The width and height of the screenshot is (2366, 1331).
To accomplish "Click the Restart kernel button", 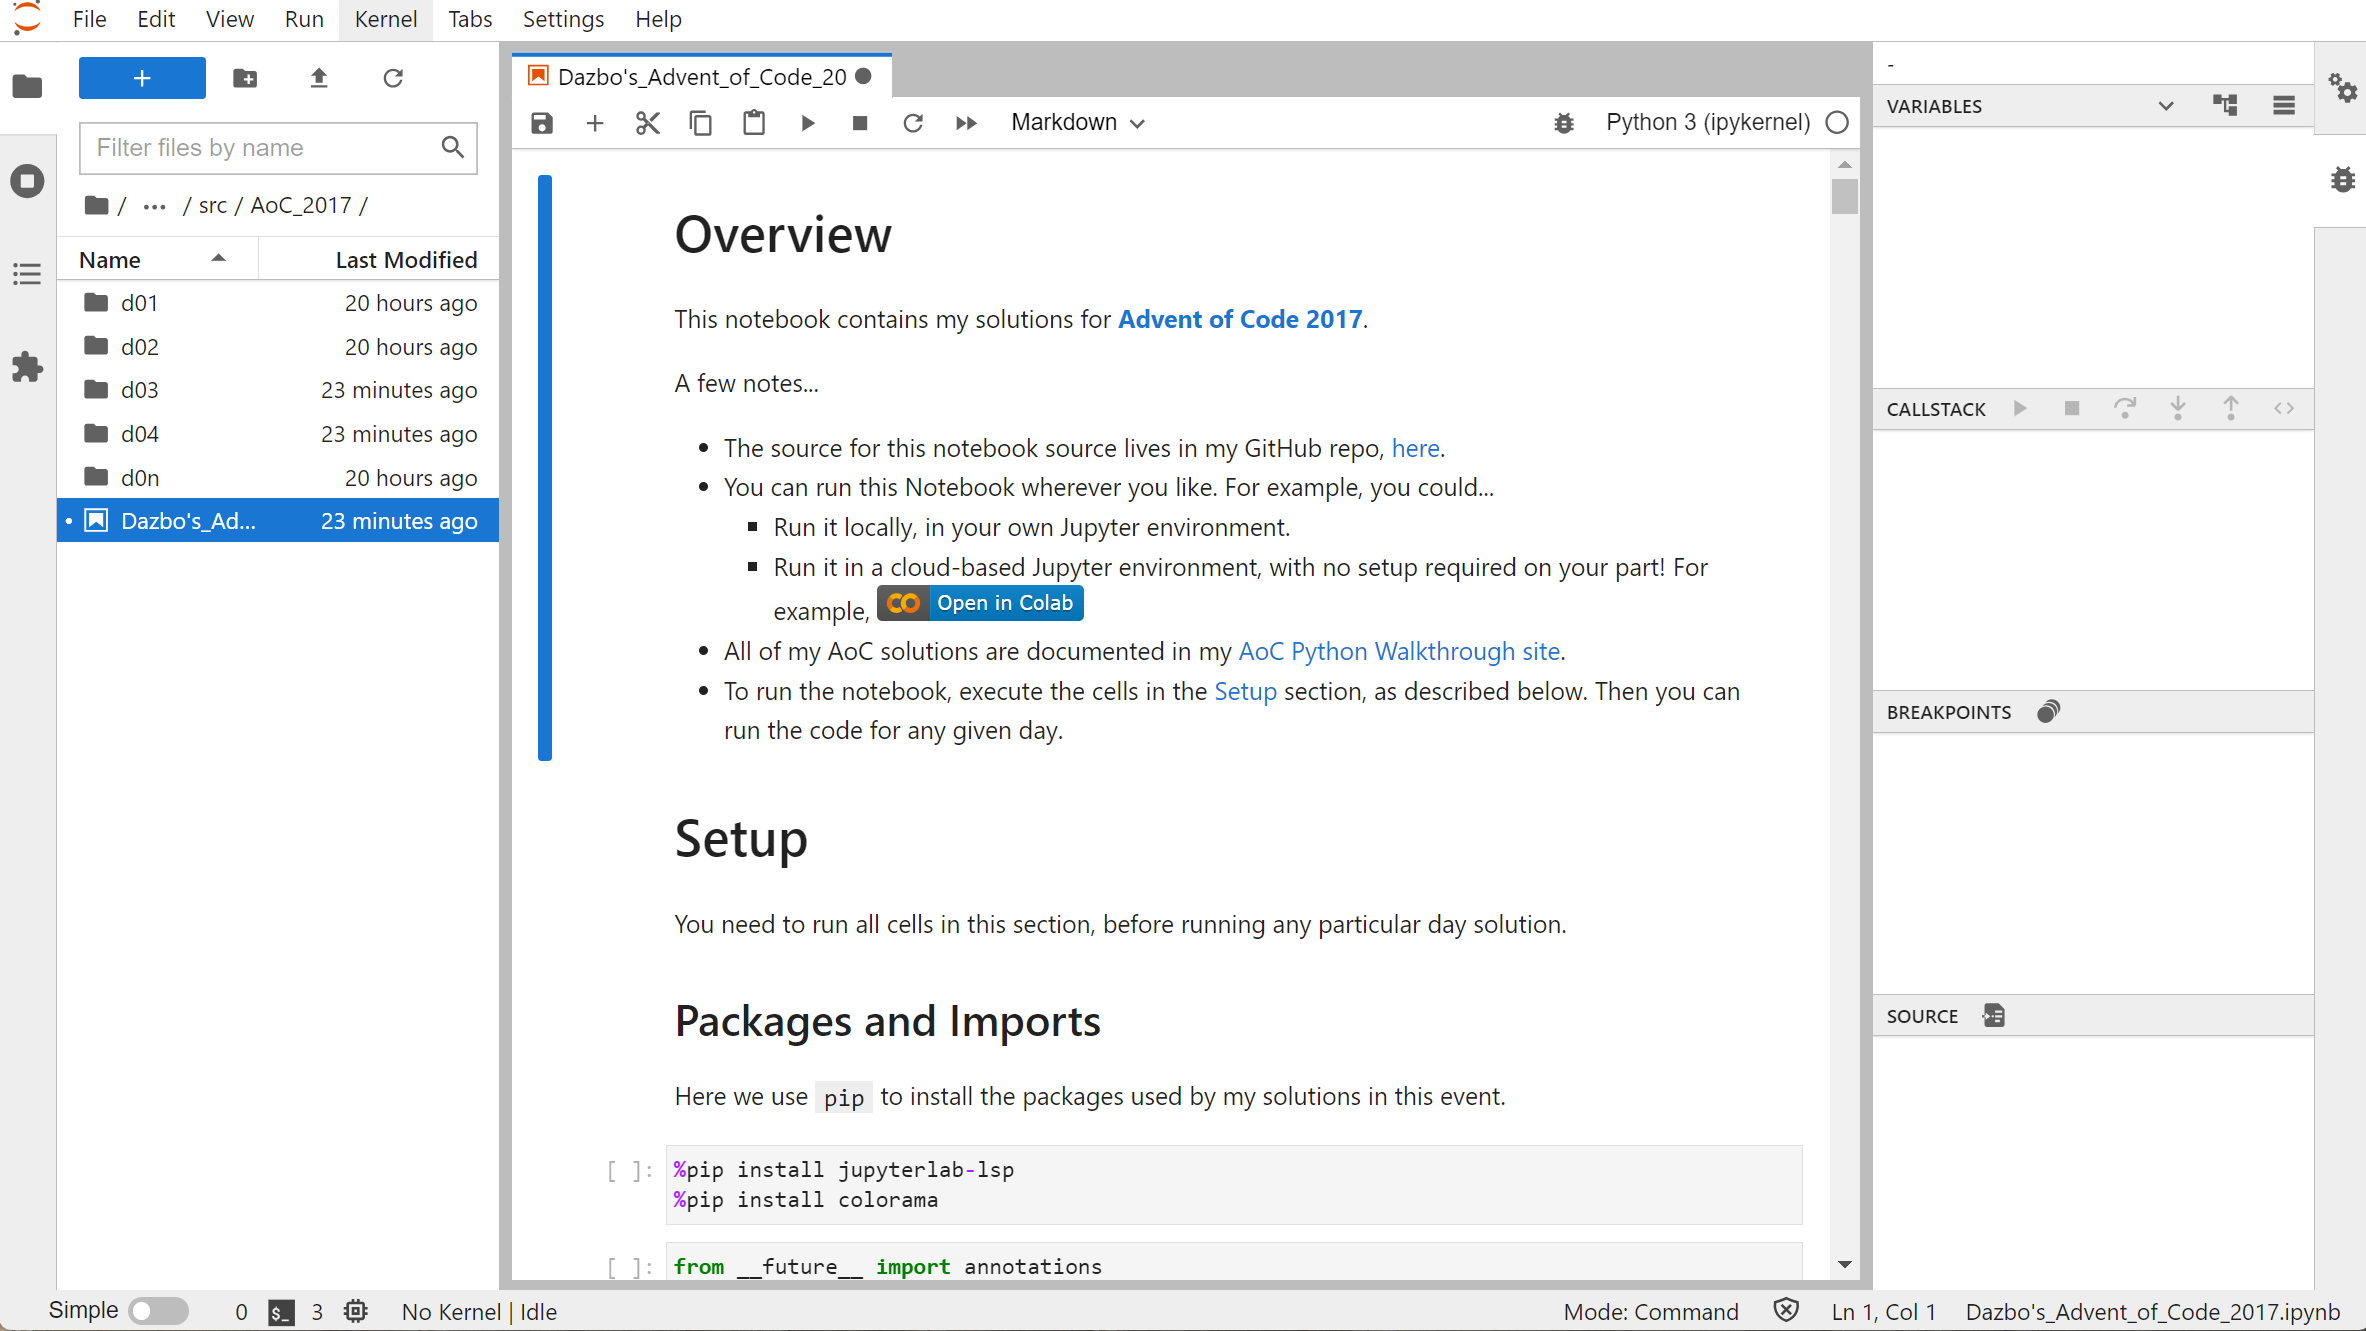I will tap(913, 122).
